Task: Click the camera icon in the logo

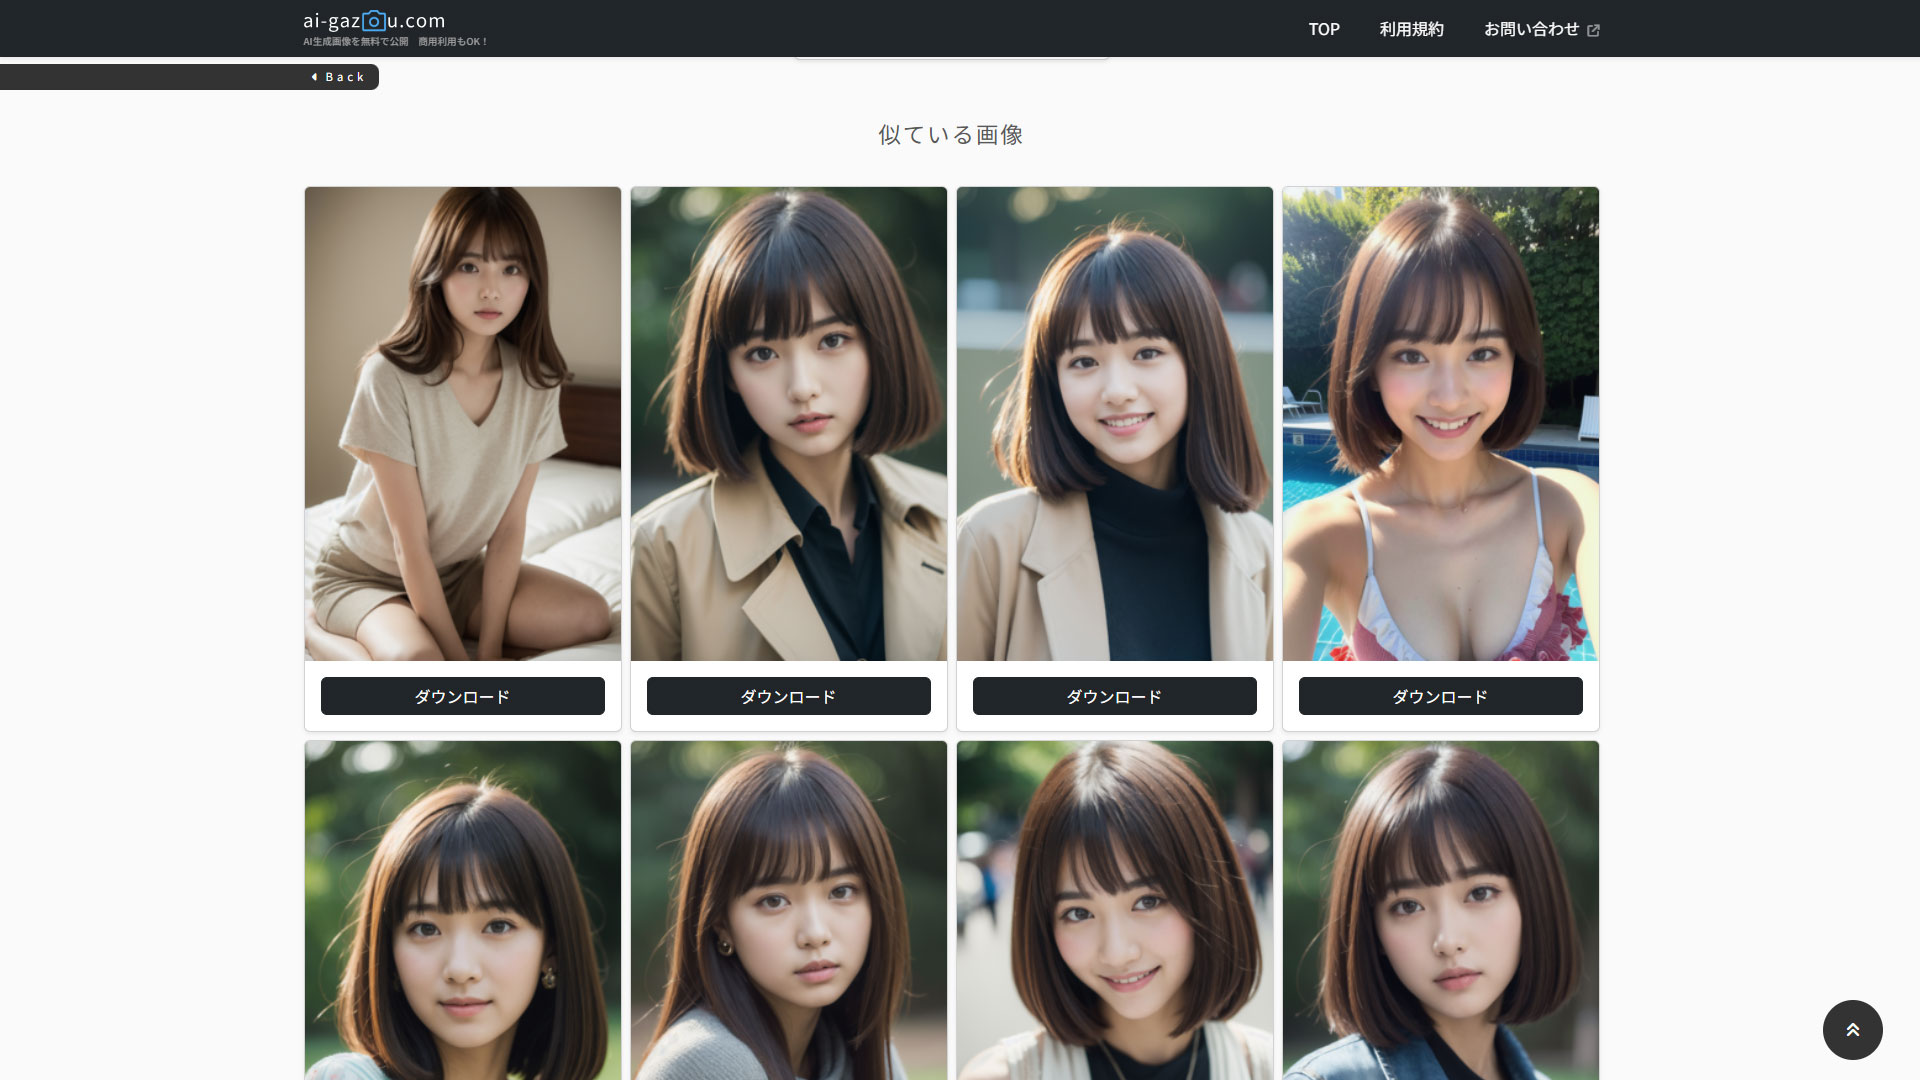Action: [x=373, y=20]
